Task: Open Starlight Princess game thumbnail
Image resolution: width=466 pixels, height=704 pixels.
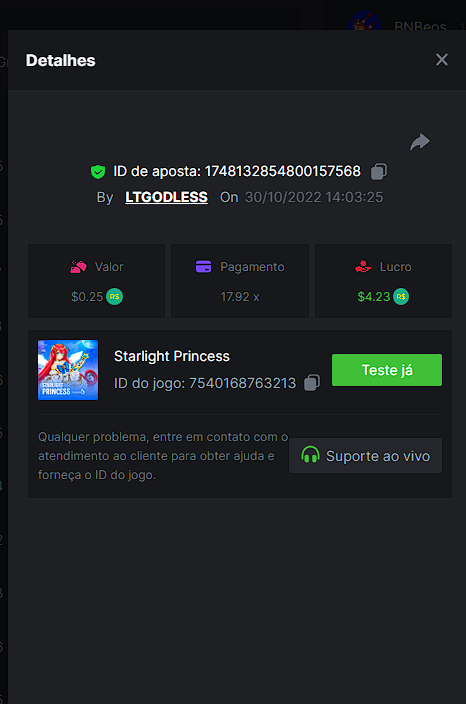Action: click(68, 370)
